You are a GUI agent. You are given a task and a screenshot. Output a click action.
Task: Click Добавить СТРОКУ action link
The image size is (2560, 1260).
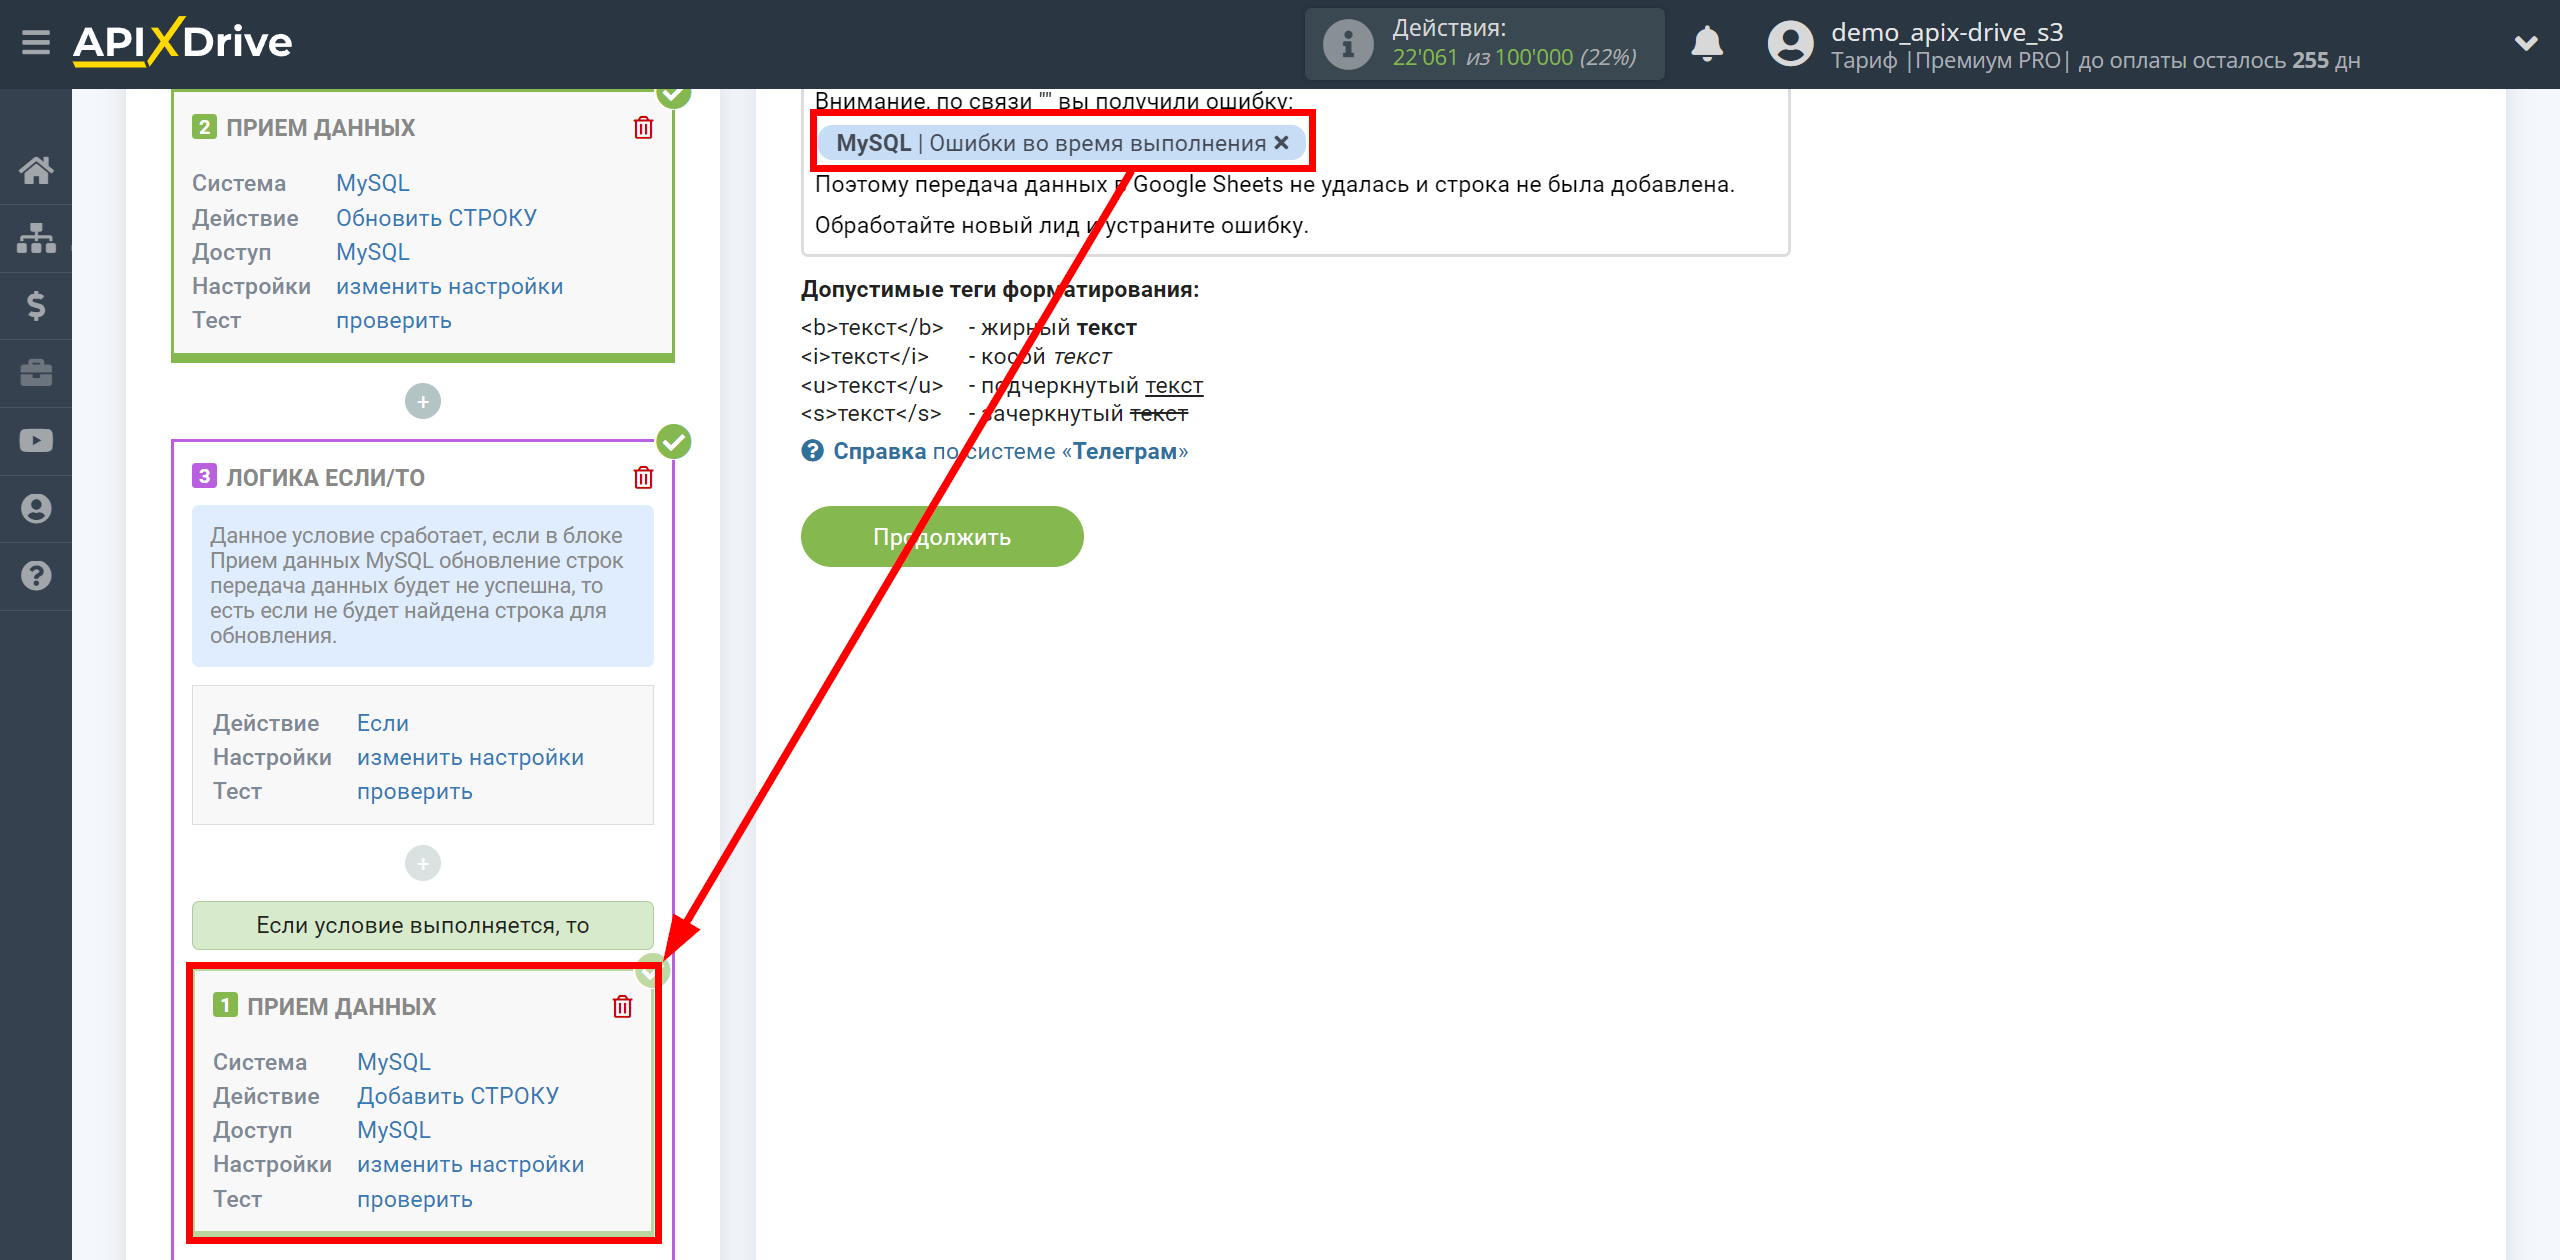(458, 1096)
